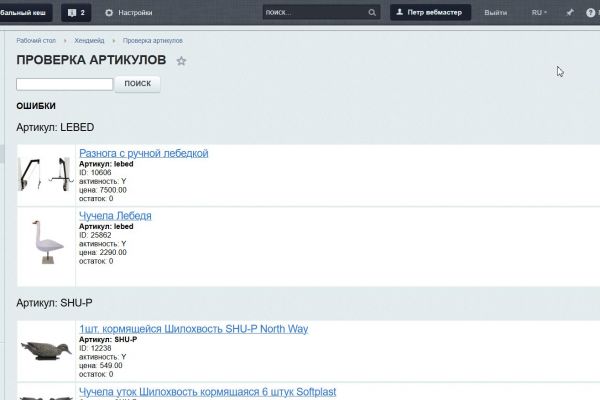Image resolution: width=600 pixels, height=400 pixels.
Task: Click the ПОИСК button
Action: tap(138, 84)
